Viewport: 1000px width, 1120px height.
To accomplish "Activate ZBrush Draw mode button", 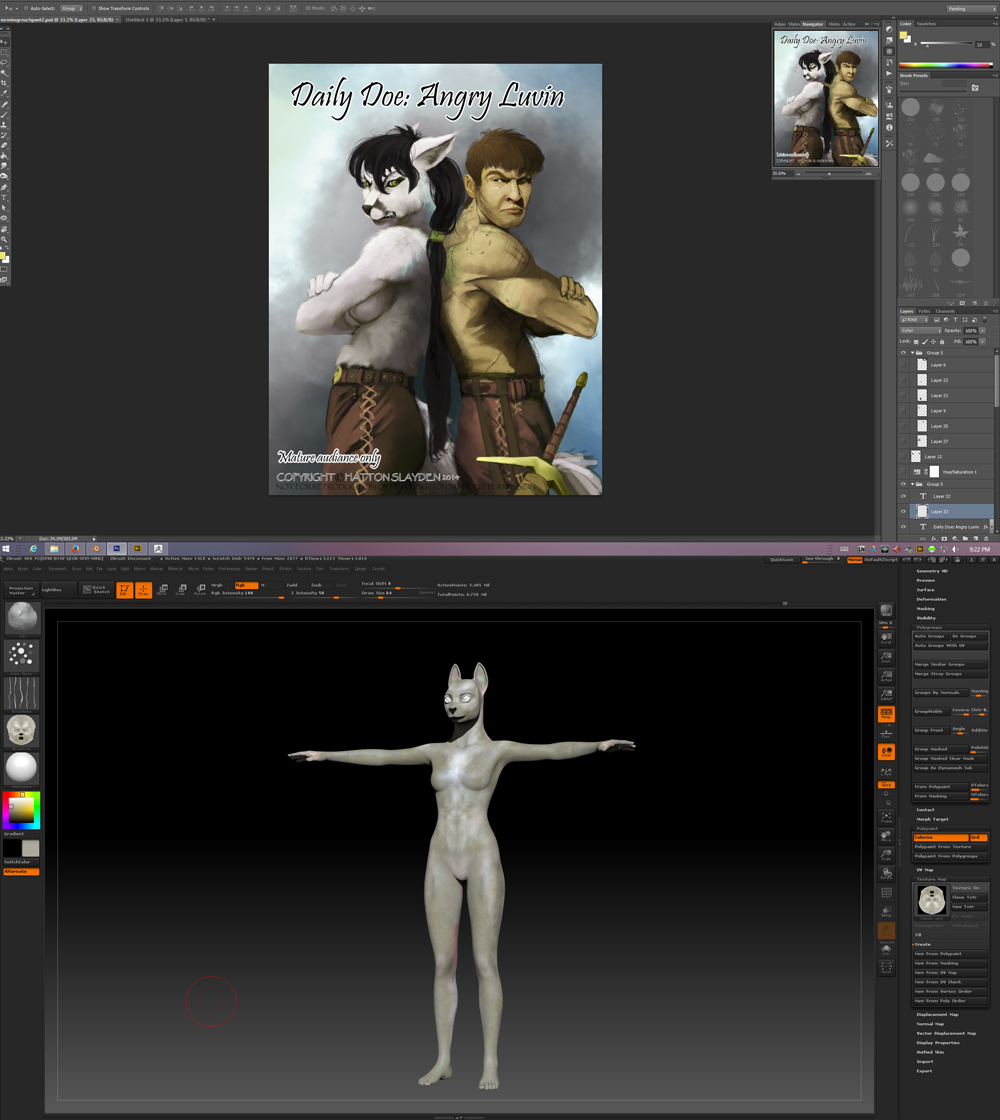I will click(143, 590).
